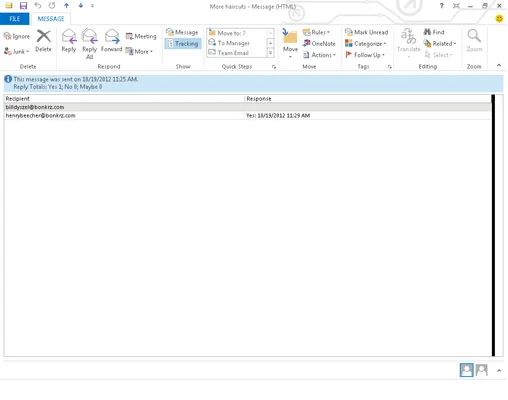Toggle the first people pane avatar icon
Screen dimensions: 508x400
click(466, 370)
